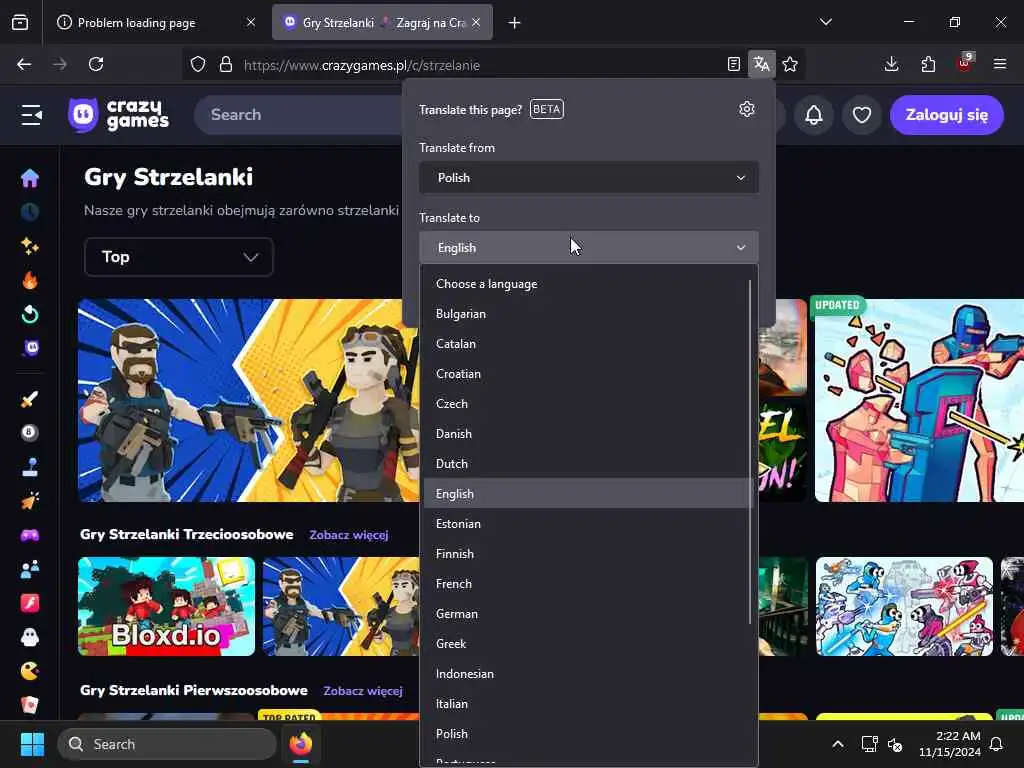Choose Croatian in the language list
The image size is (1024, 768).
[x=586, y=374]
